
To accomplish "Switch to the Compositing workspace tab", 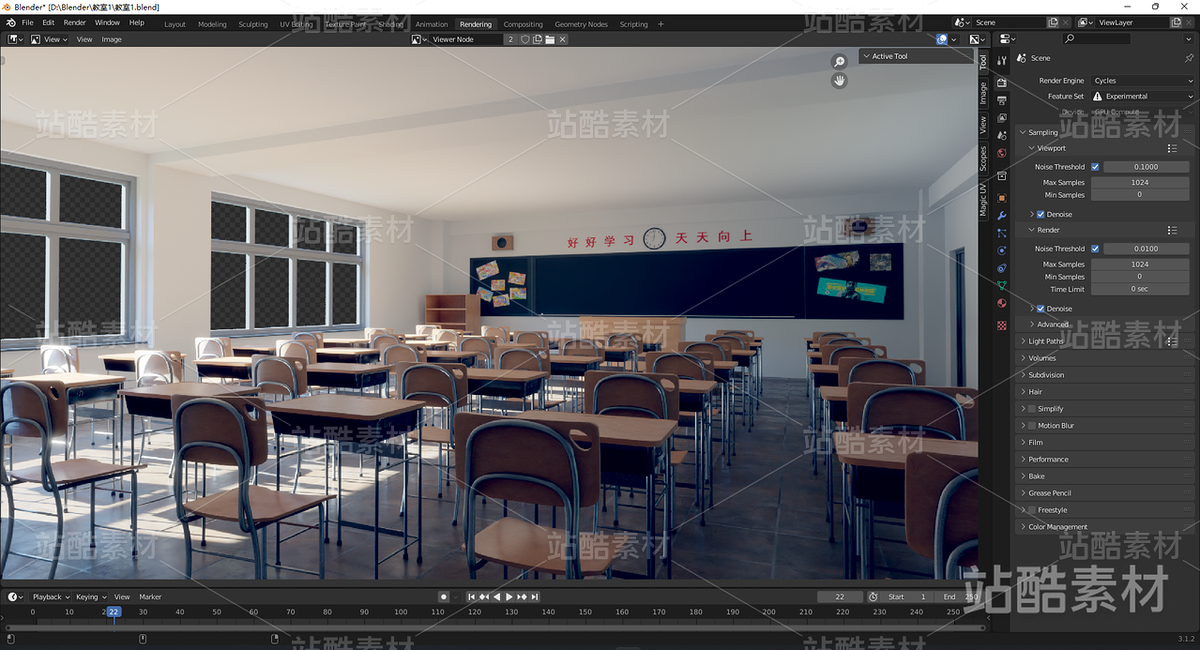I will (x=523, y=24).
